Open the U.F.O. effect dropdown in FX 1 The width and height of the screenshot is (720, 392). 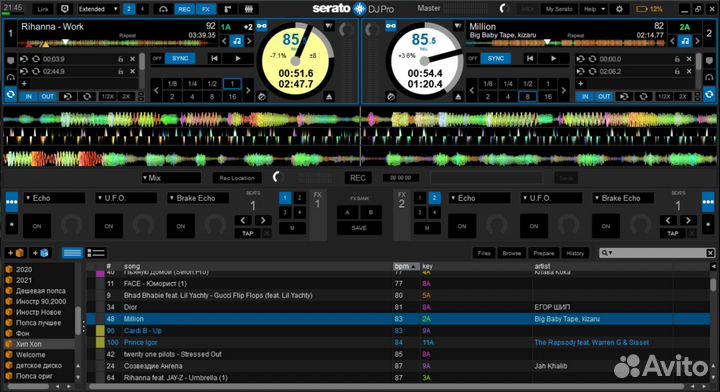126,198
